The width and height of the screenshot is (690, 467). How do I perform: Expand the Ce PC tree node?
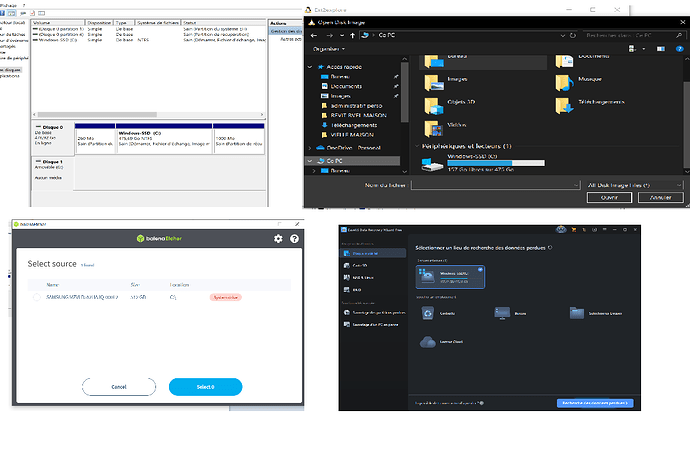tap(309, 159)
